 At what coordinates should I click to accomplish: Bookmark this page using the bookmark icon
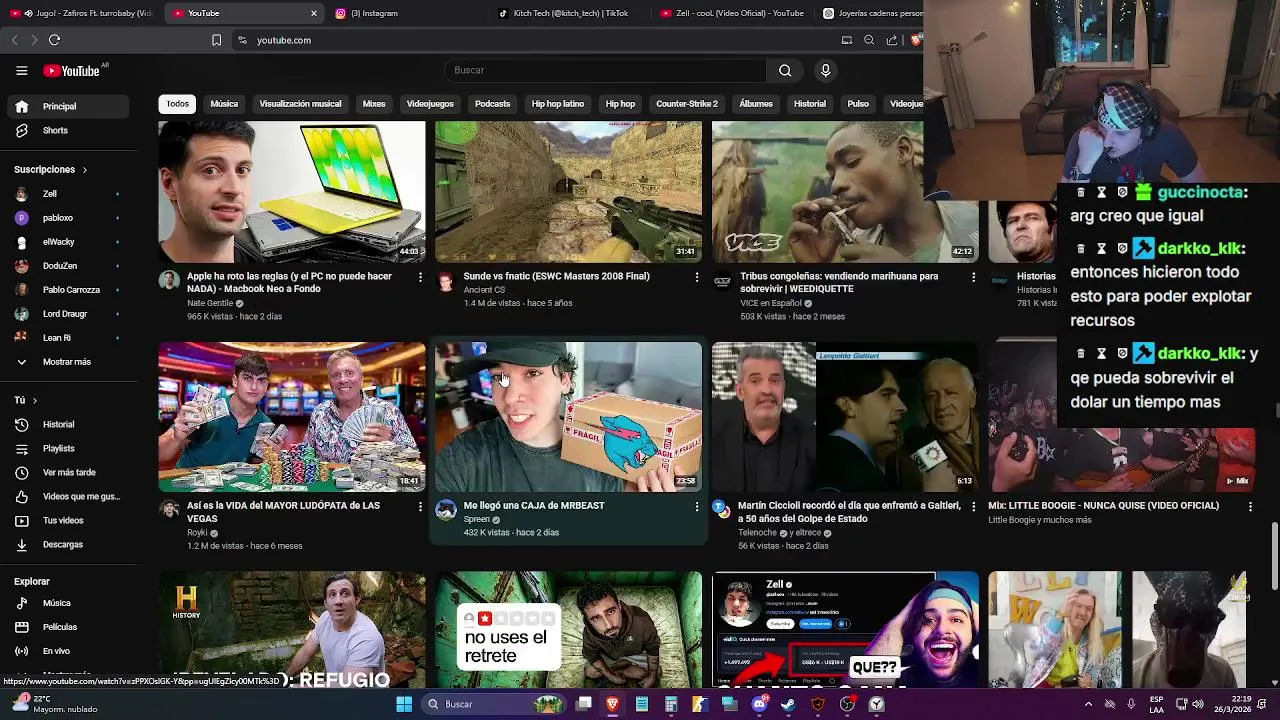pos(216,40)
